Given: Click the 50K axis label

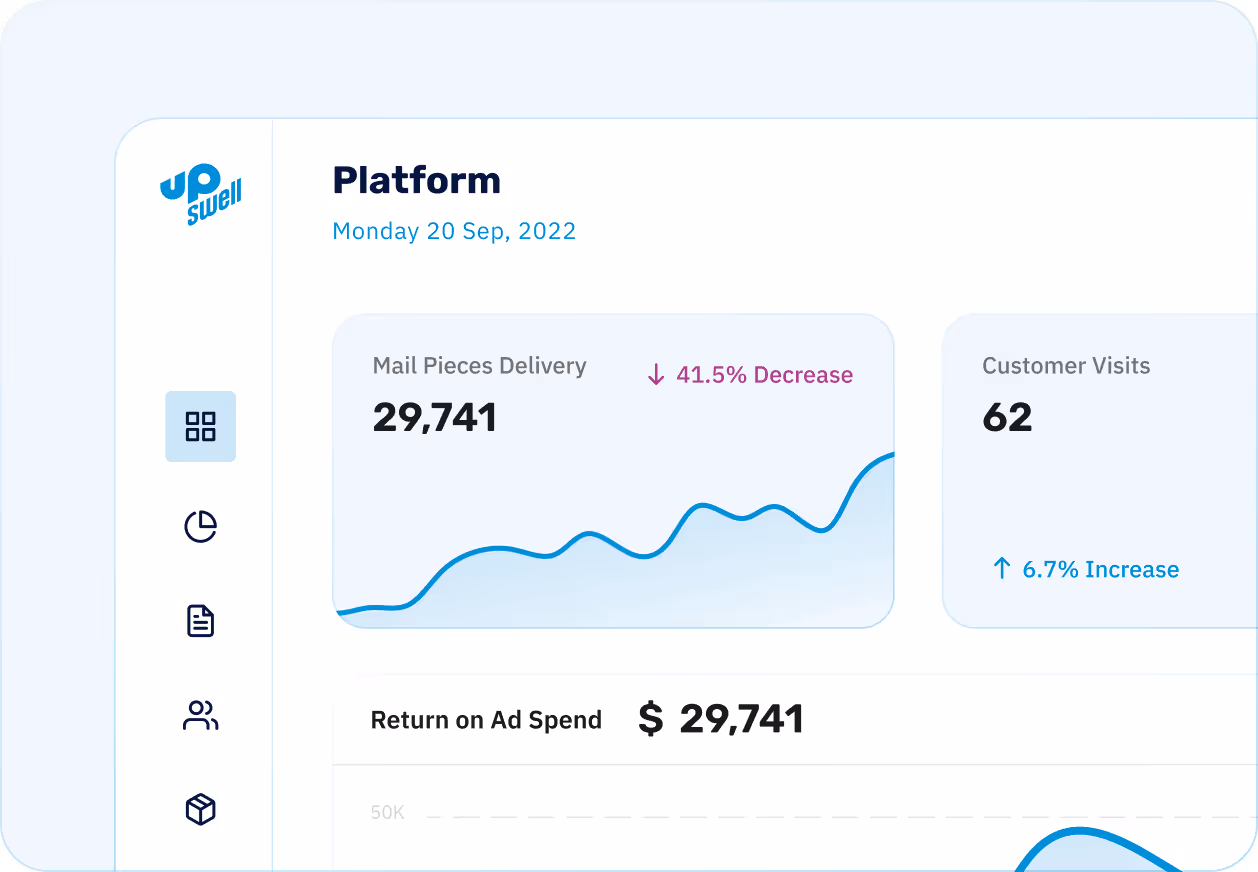Looking at the screenshot, I should [x=388, y=813].
